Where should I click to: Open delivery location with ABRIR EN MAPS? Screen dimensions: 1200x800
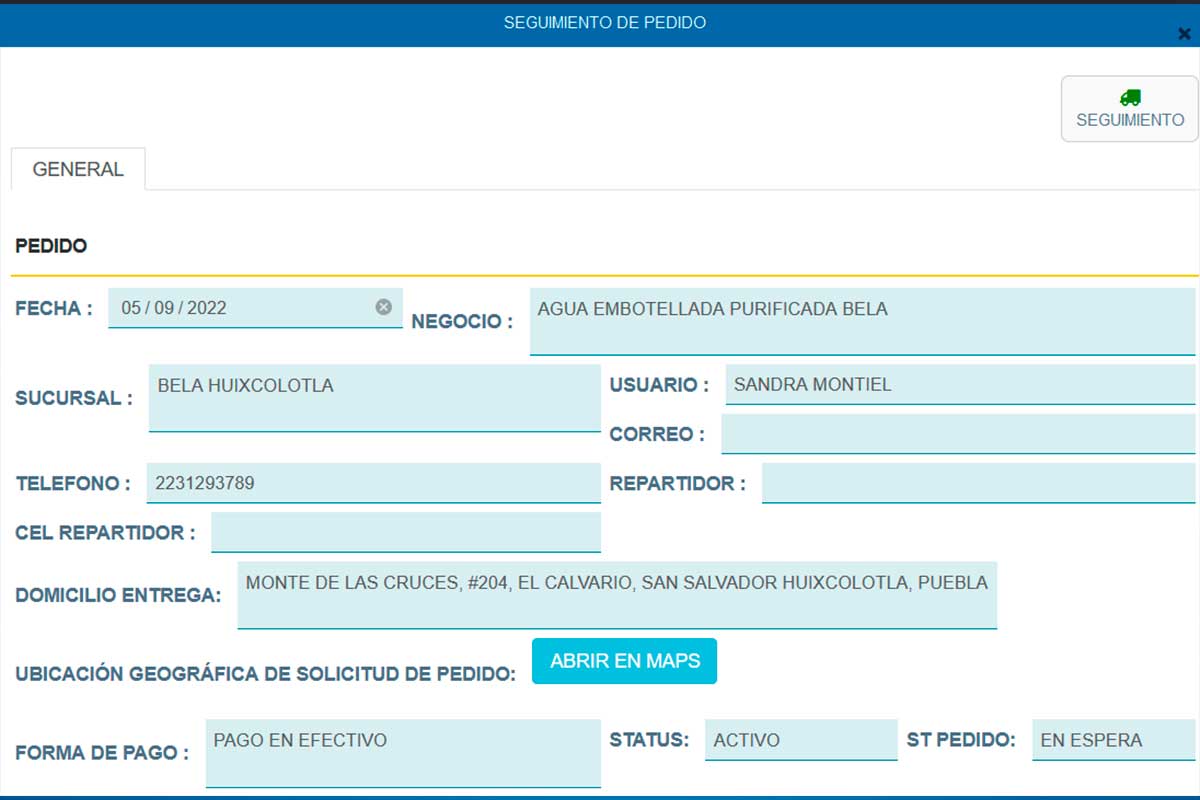click(624, 661)
